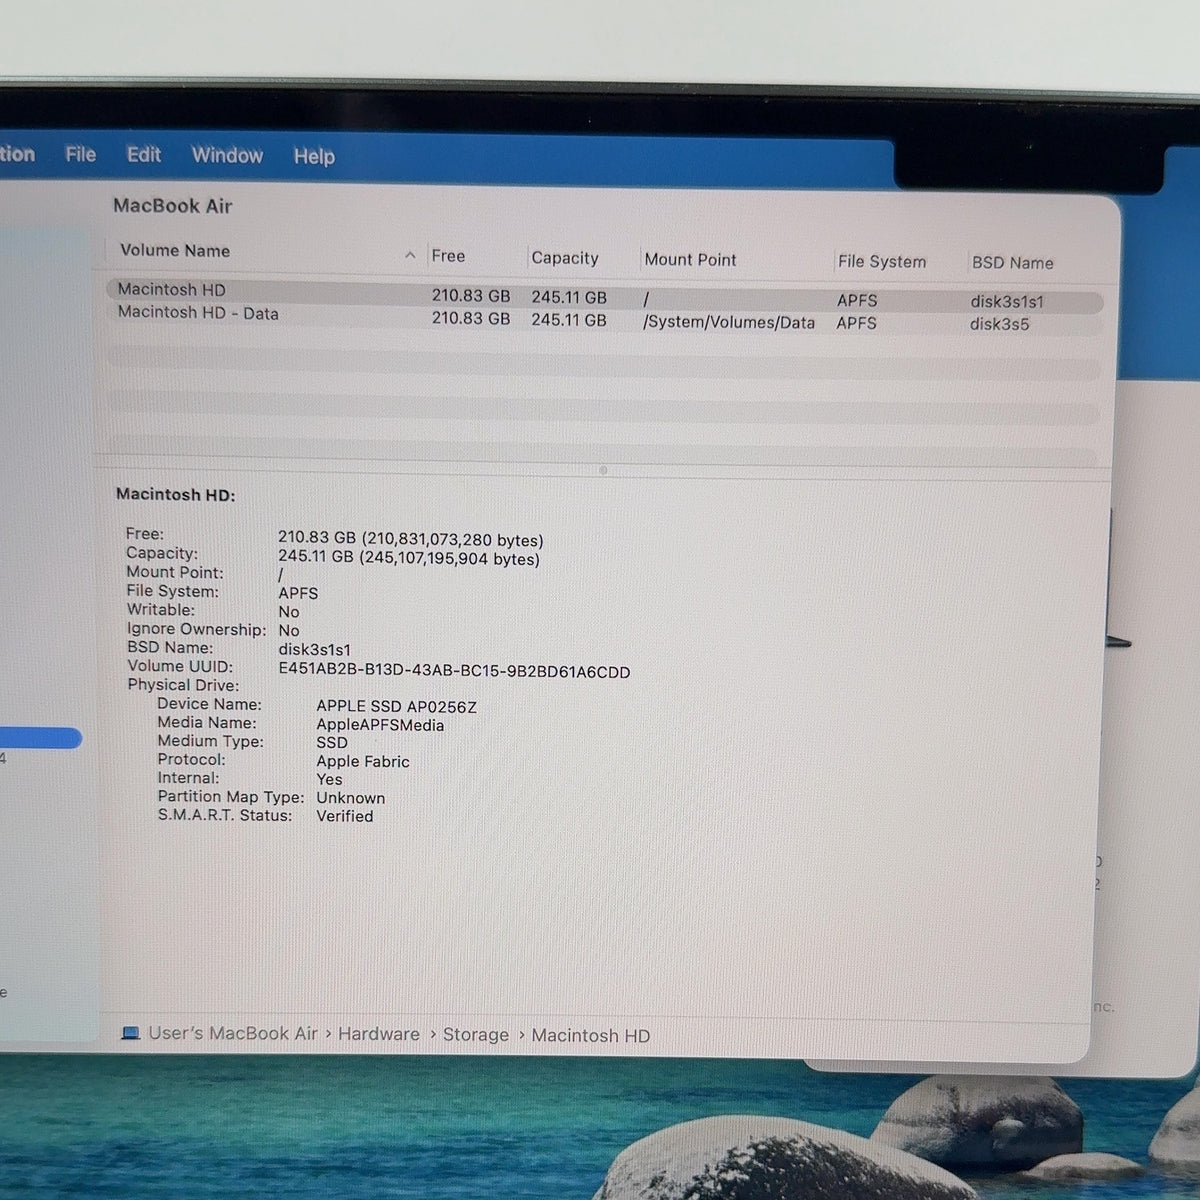1200x1200 pixels.
Task: Click the BSD Name value disk3s1s1 in details
Action: [x=315, y=650]
